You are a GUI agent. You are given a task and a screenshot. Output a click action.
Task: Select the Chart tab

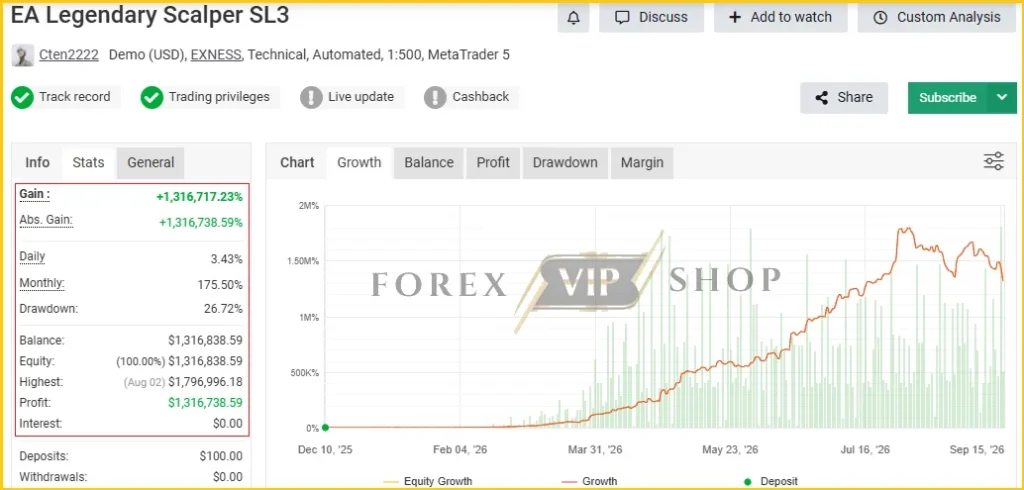coord(297,163)
